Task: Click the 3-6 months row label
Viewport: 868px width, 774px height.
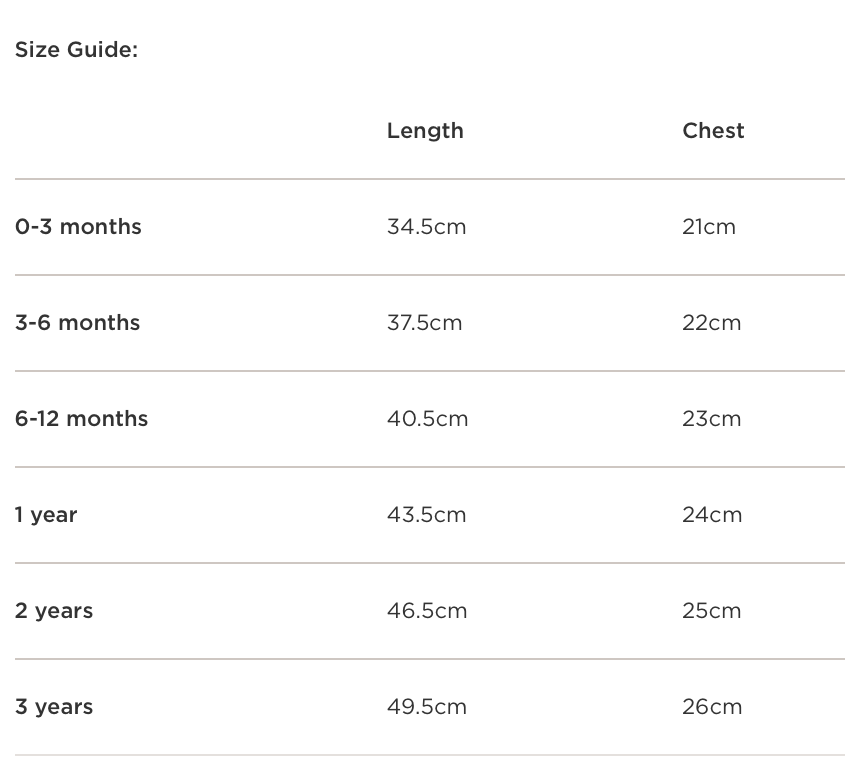Action: (x=77, y=323)
